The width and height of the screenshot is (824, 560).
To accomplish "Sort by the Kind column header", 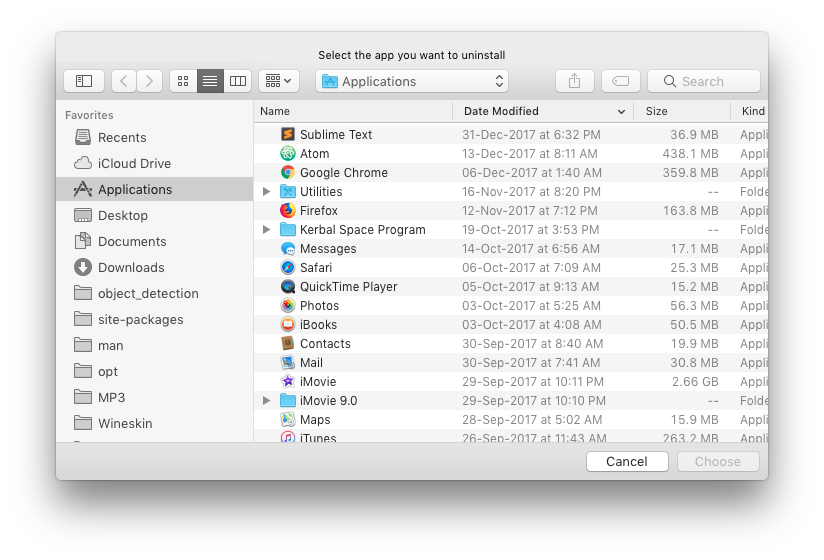I will click(x=750, y=111).
